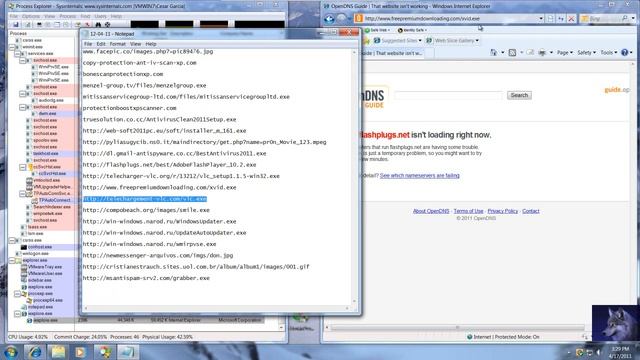Screen dimensions: 640x360
Task: Click the OpenDNS Guide search input field
Action: point(449,95)
